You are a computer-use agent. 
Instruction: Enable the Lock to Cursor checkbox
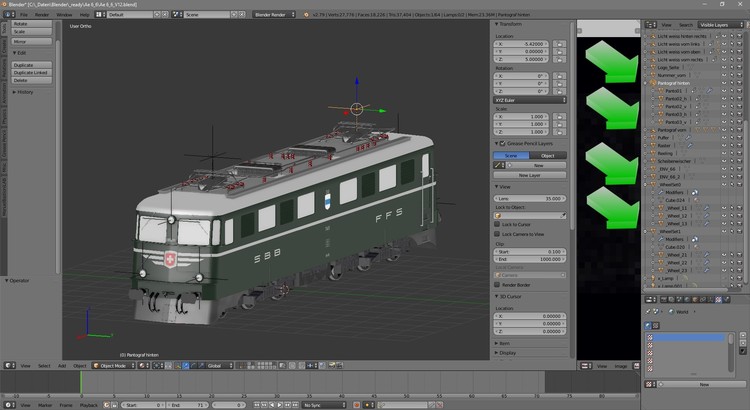(x=498, y=225)
